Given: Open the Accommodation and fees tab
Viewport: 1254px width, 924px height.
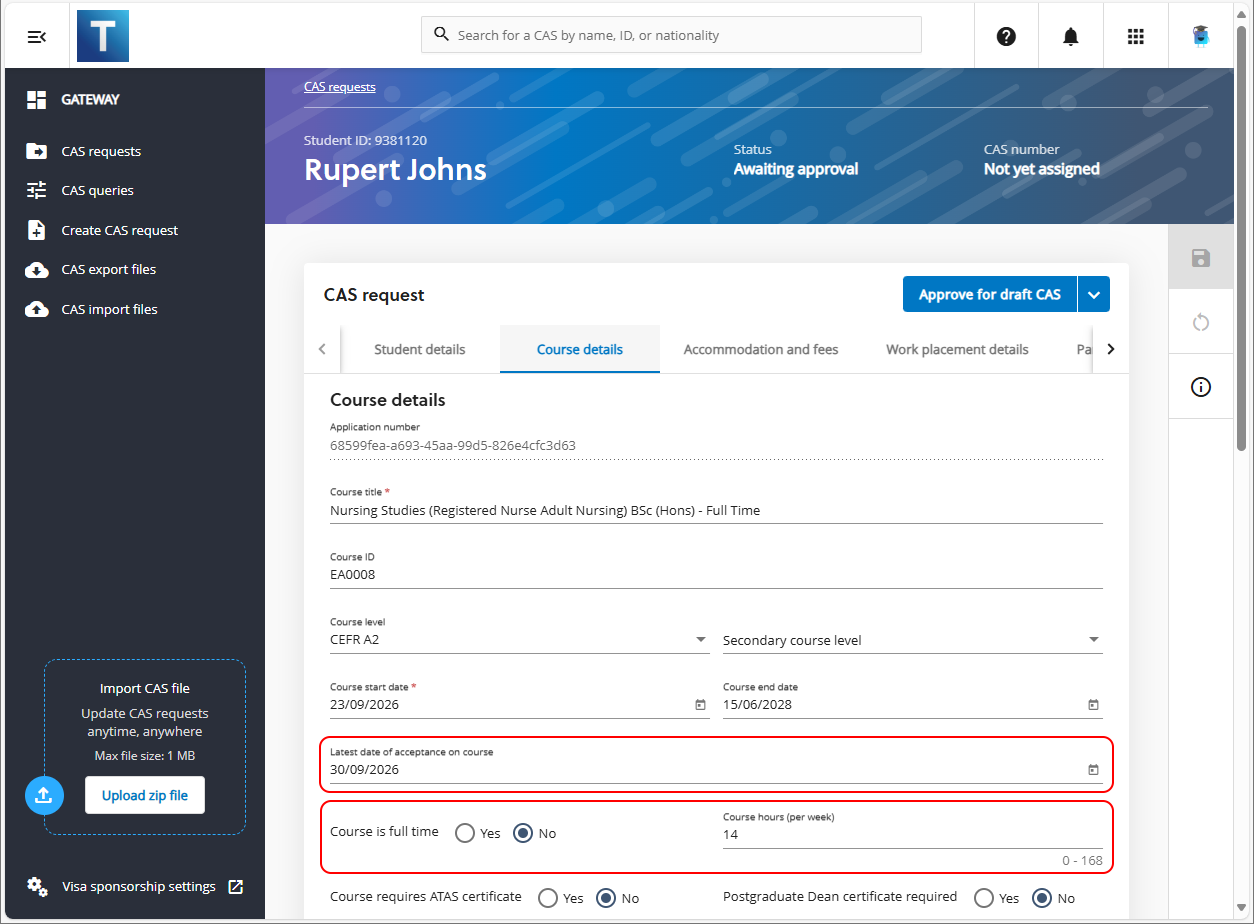Looking at the screenshot, I should (760, 350).
